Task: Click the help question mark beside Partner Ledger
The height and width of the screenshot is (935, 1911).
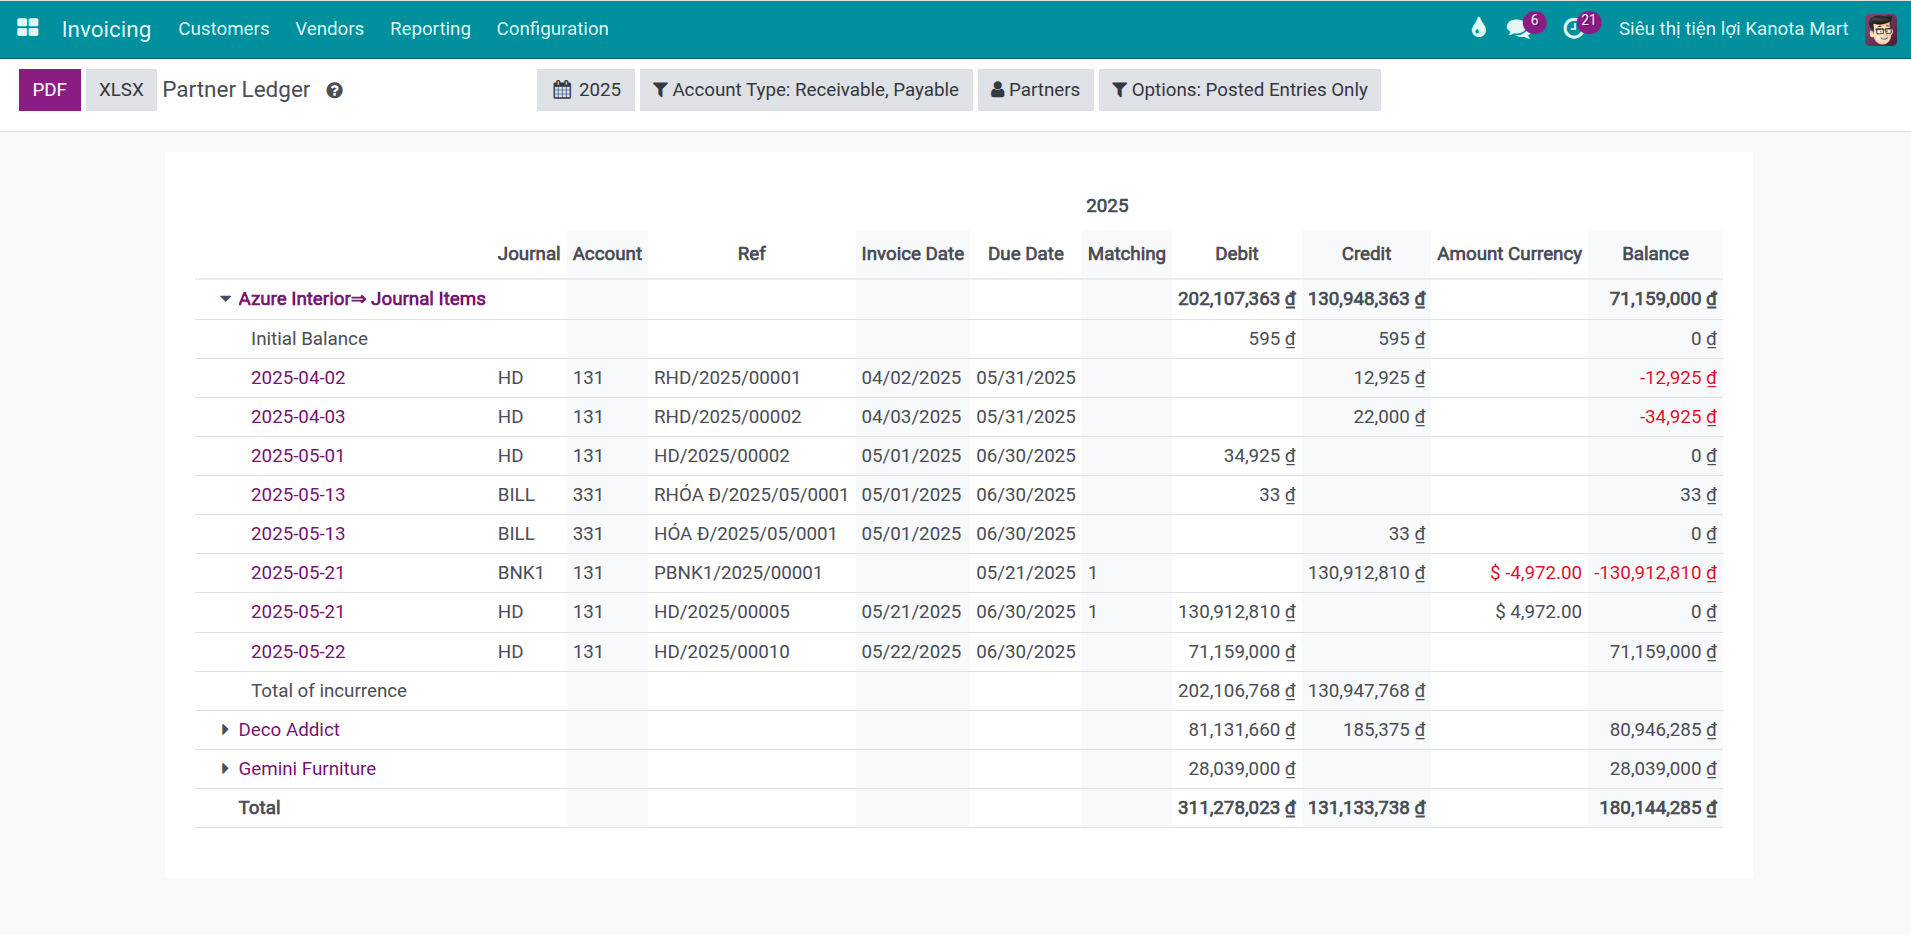Action: tap(335, 90)
